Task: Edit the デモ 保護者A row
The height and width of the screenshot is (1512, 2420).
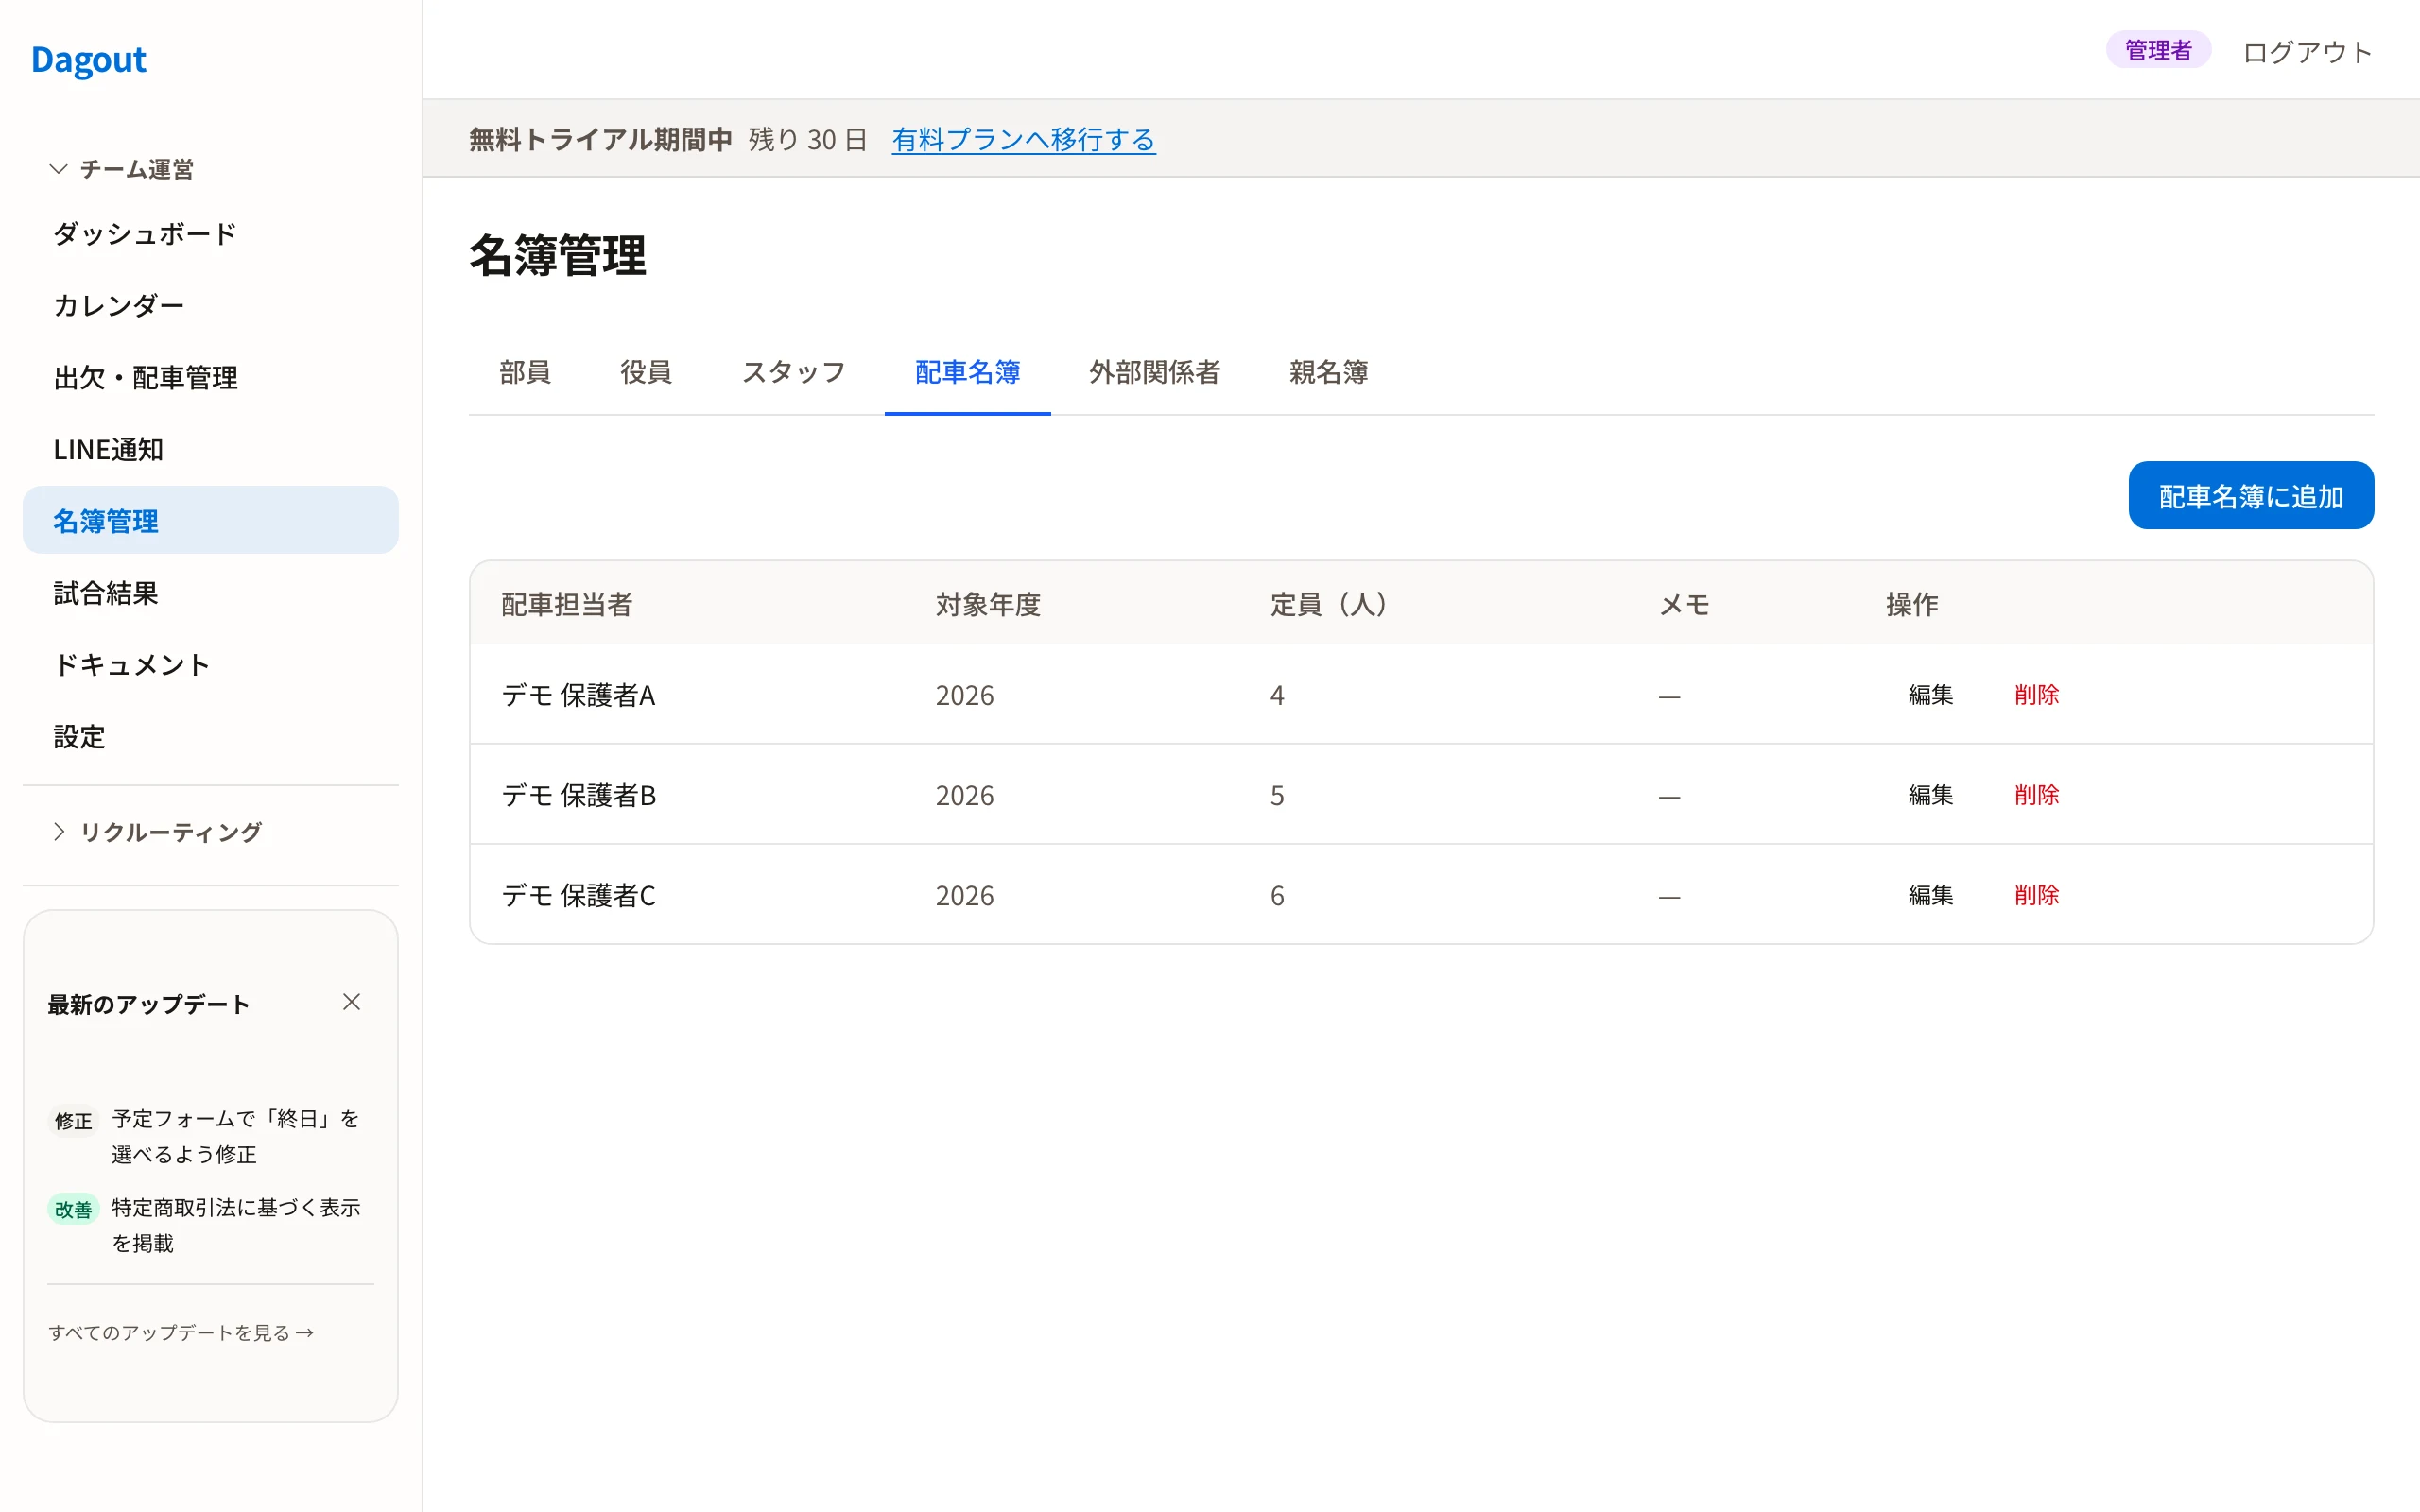Action: (x=1930, y=694)
